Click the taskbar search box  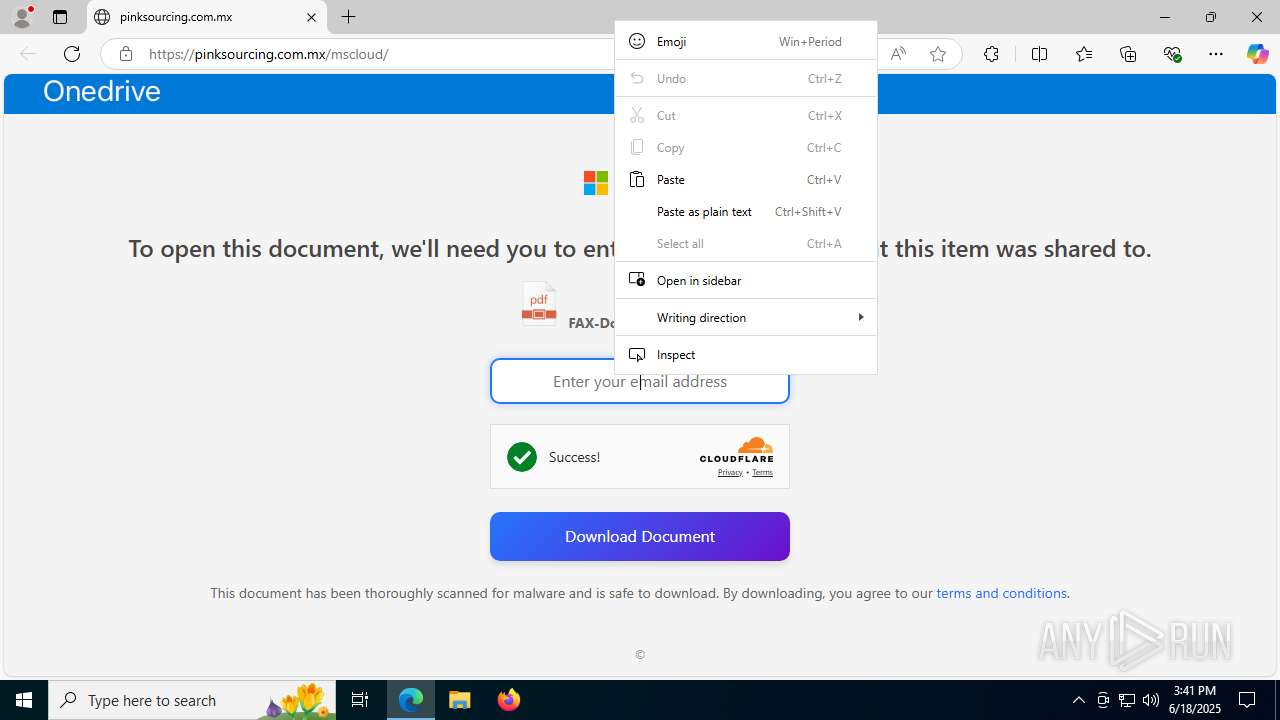(x=192, y=700)
